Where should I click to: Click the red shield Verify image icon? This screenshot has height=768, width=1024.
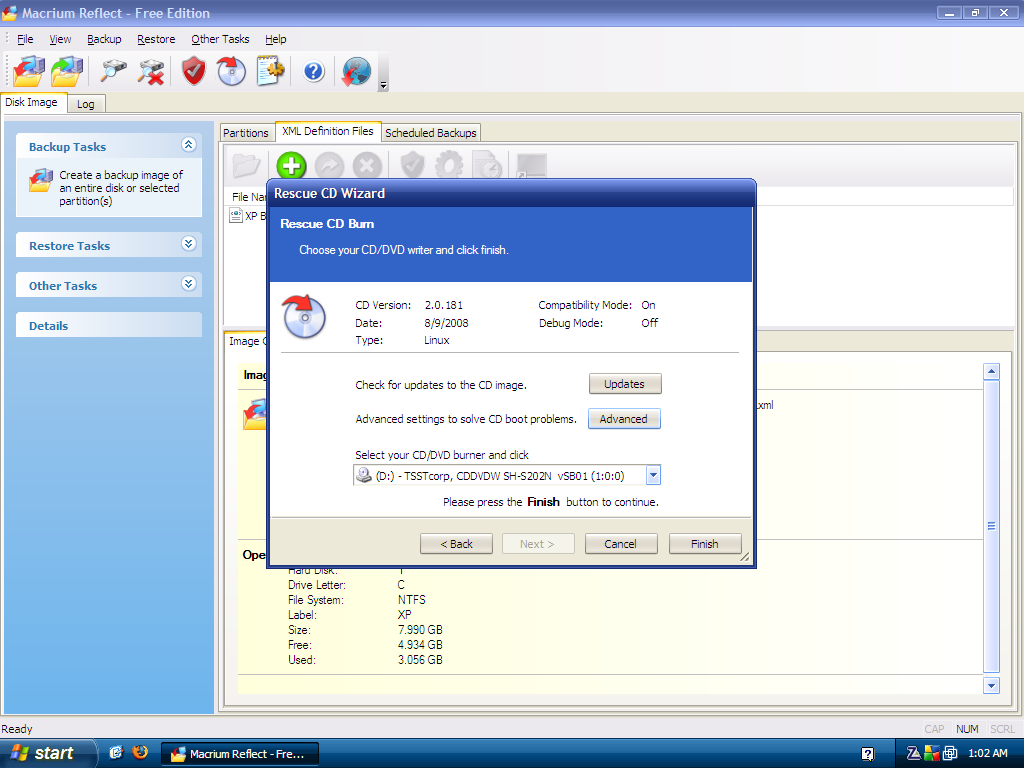[x=193, y=71]
